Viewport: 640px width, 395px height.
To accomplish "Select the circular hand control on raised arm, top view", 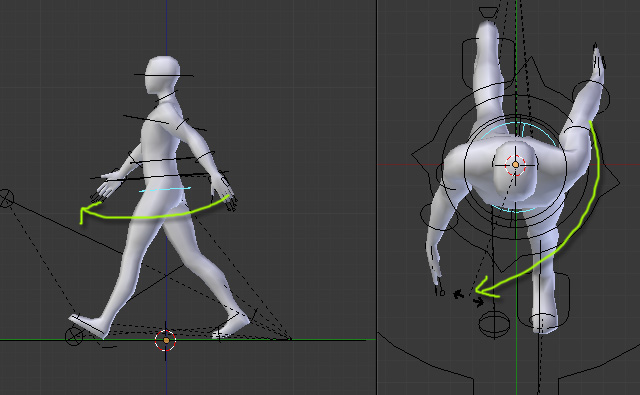I will pos(591,98).
